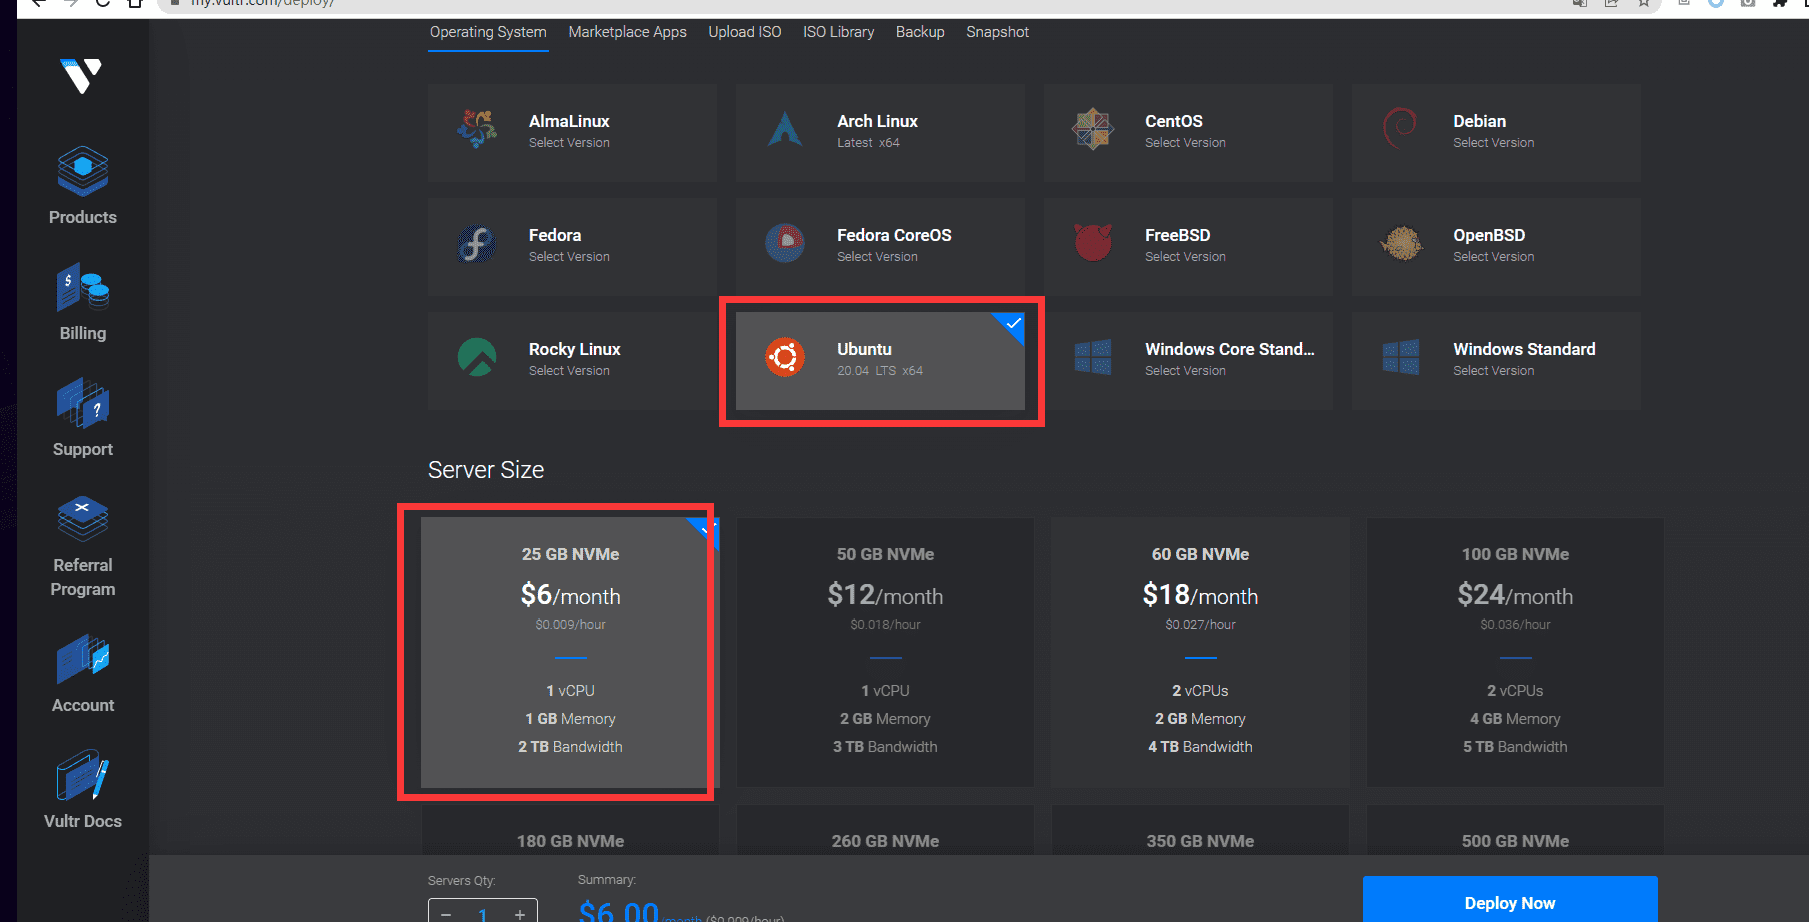Choose the Debian swirl icon
Image resolution: width=1809 pixels, height=922 pixels.
click(x=1401, y=129)
